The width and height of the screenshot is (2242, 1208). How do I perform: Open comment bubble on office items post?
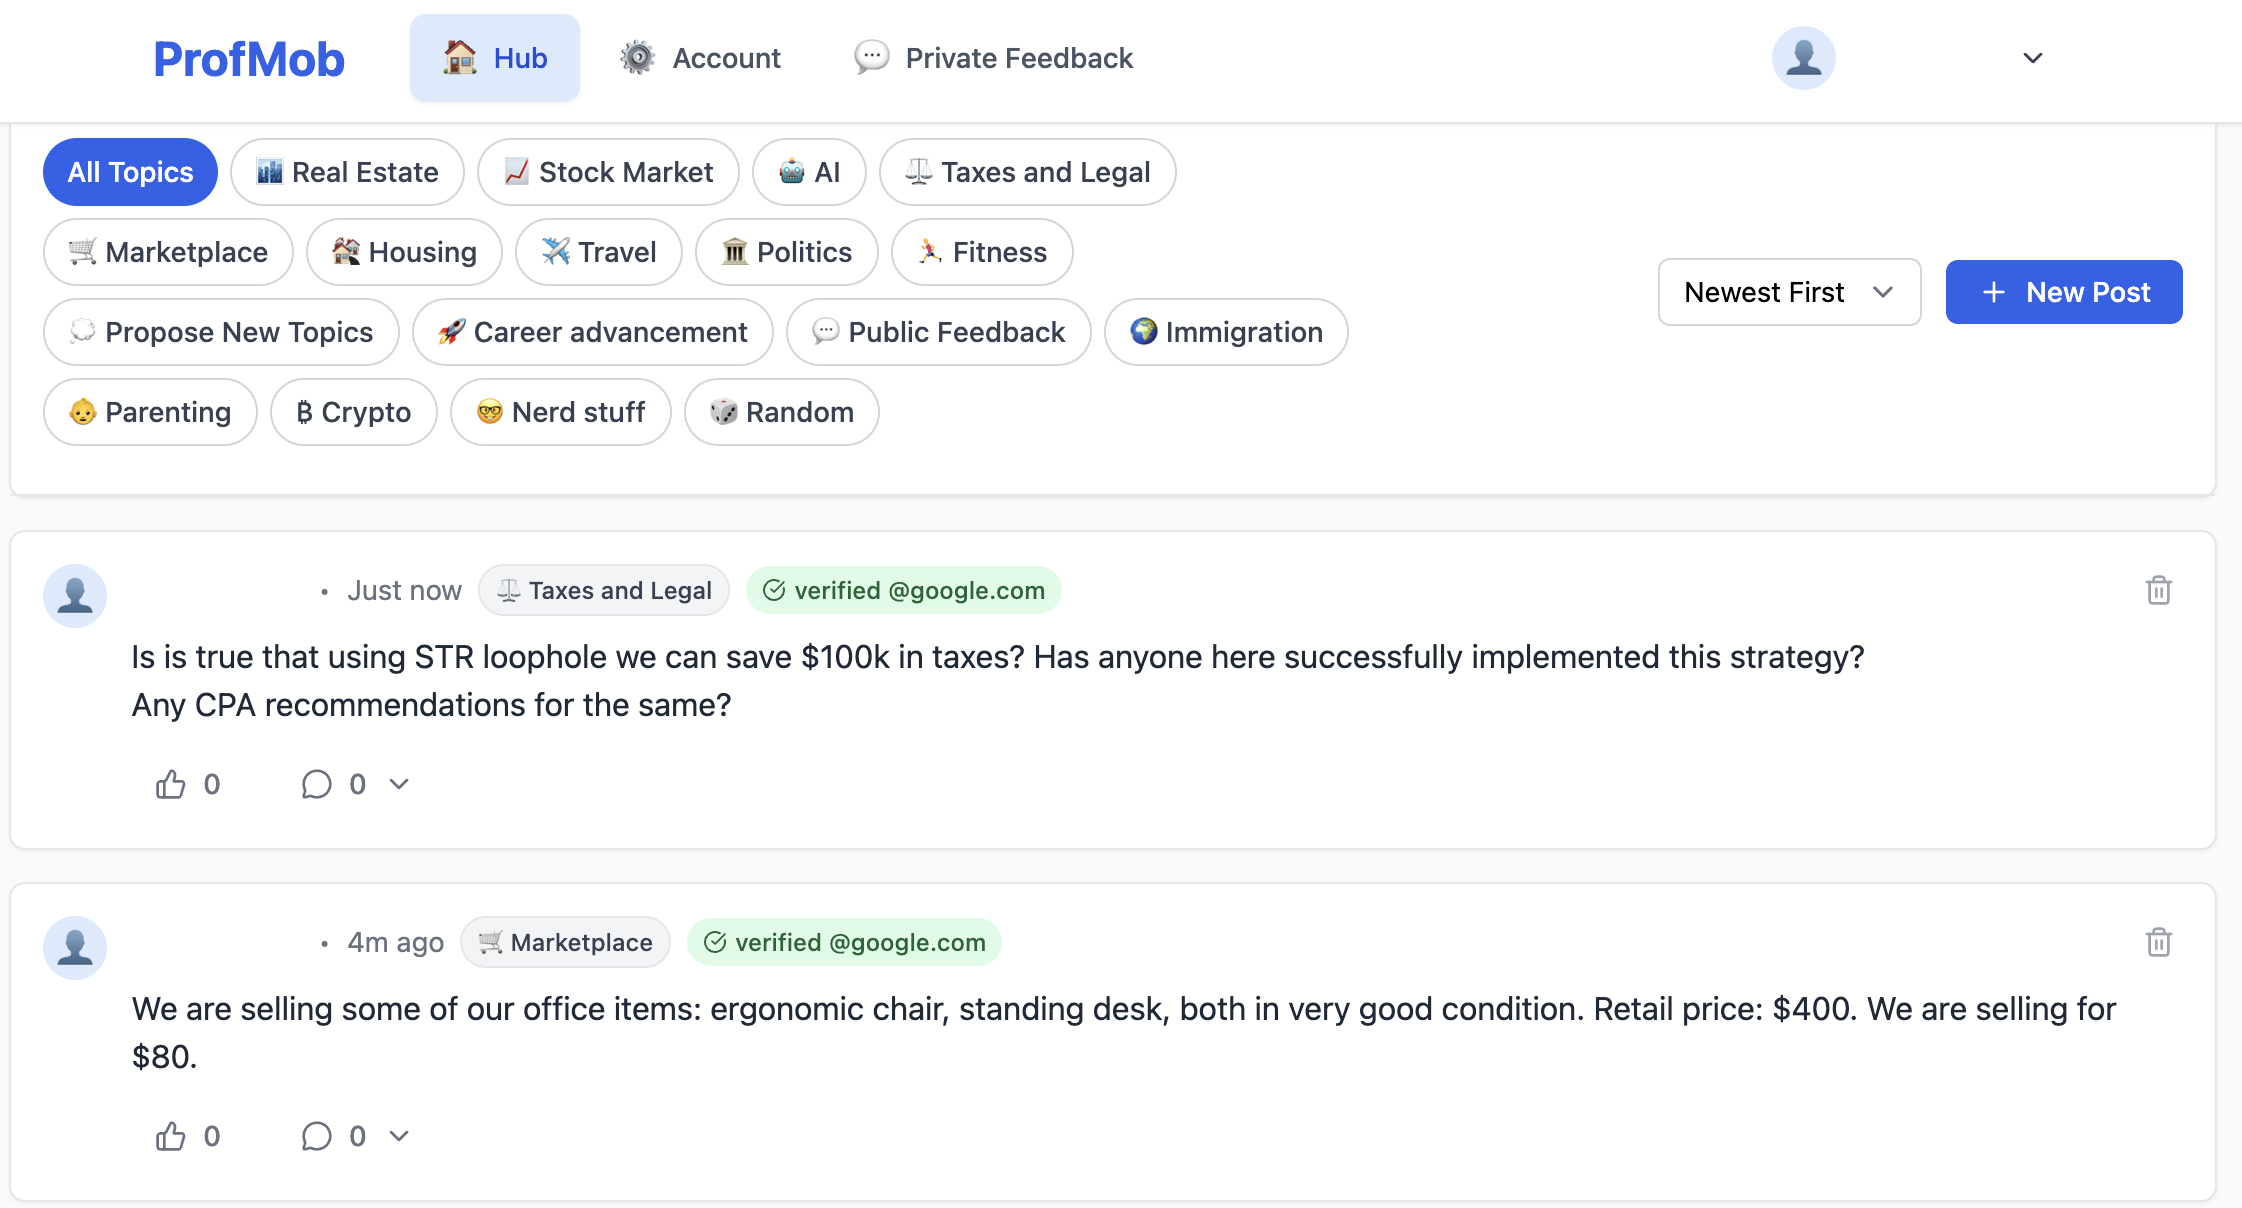(x=317, y=1137)
